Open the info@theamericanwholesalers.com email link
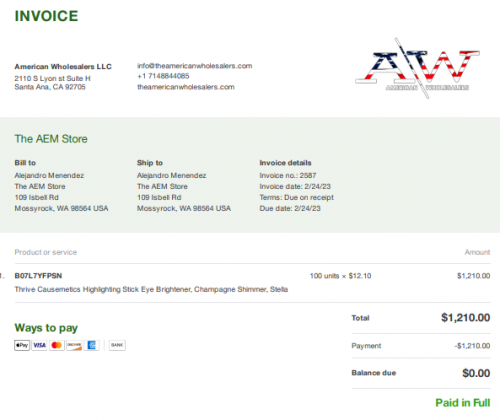Image resolution: width=500 pixels, height=420 pixels. pos(195,66)
